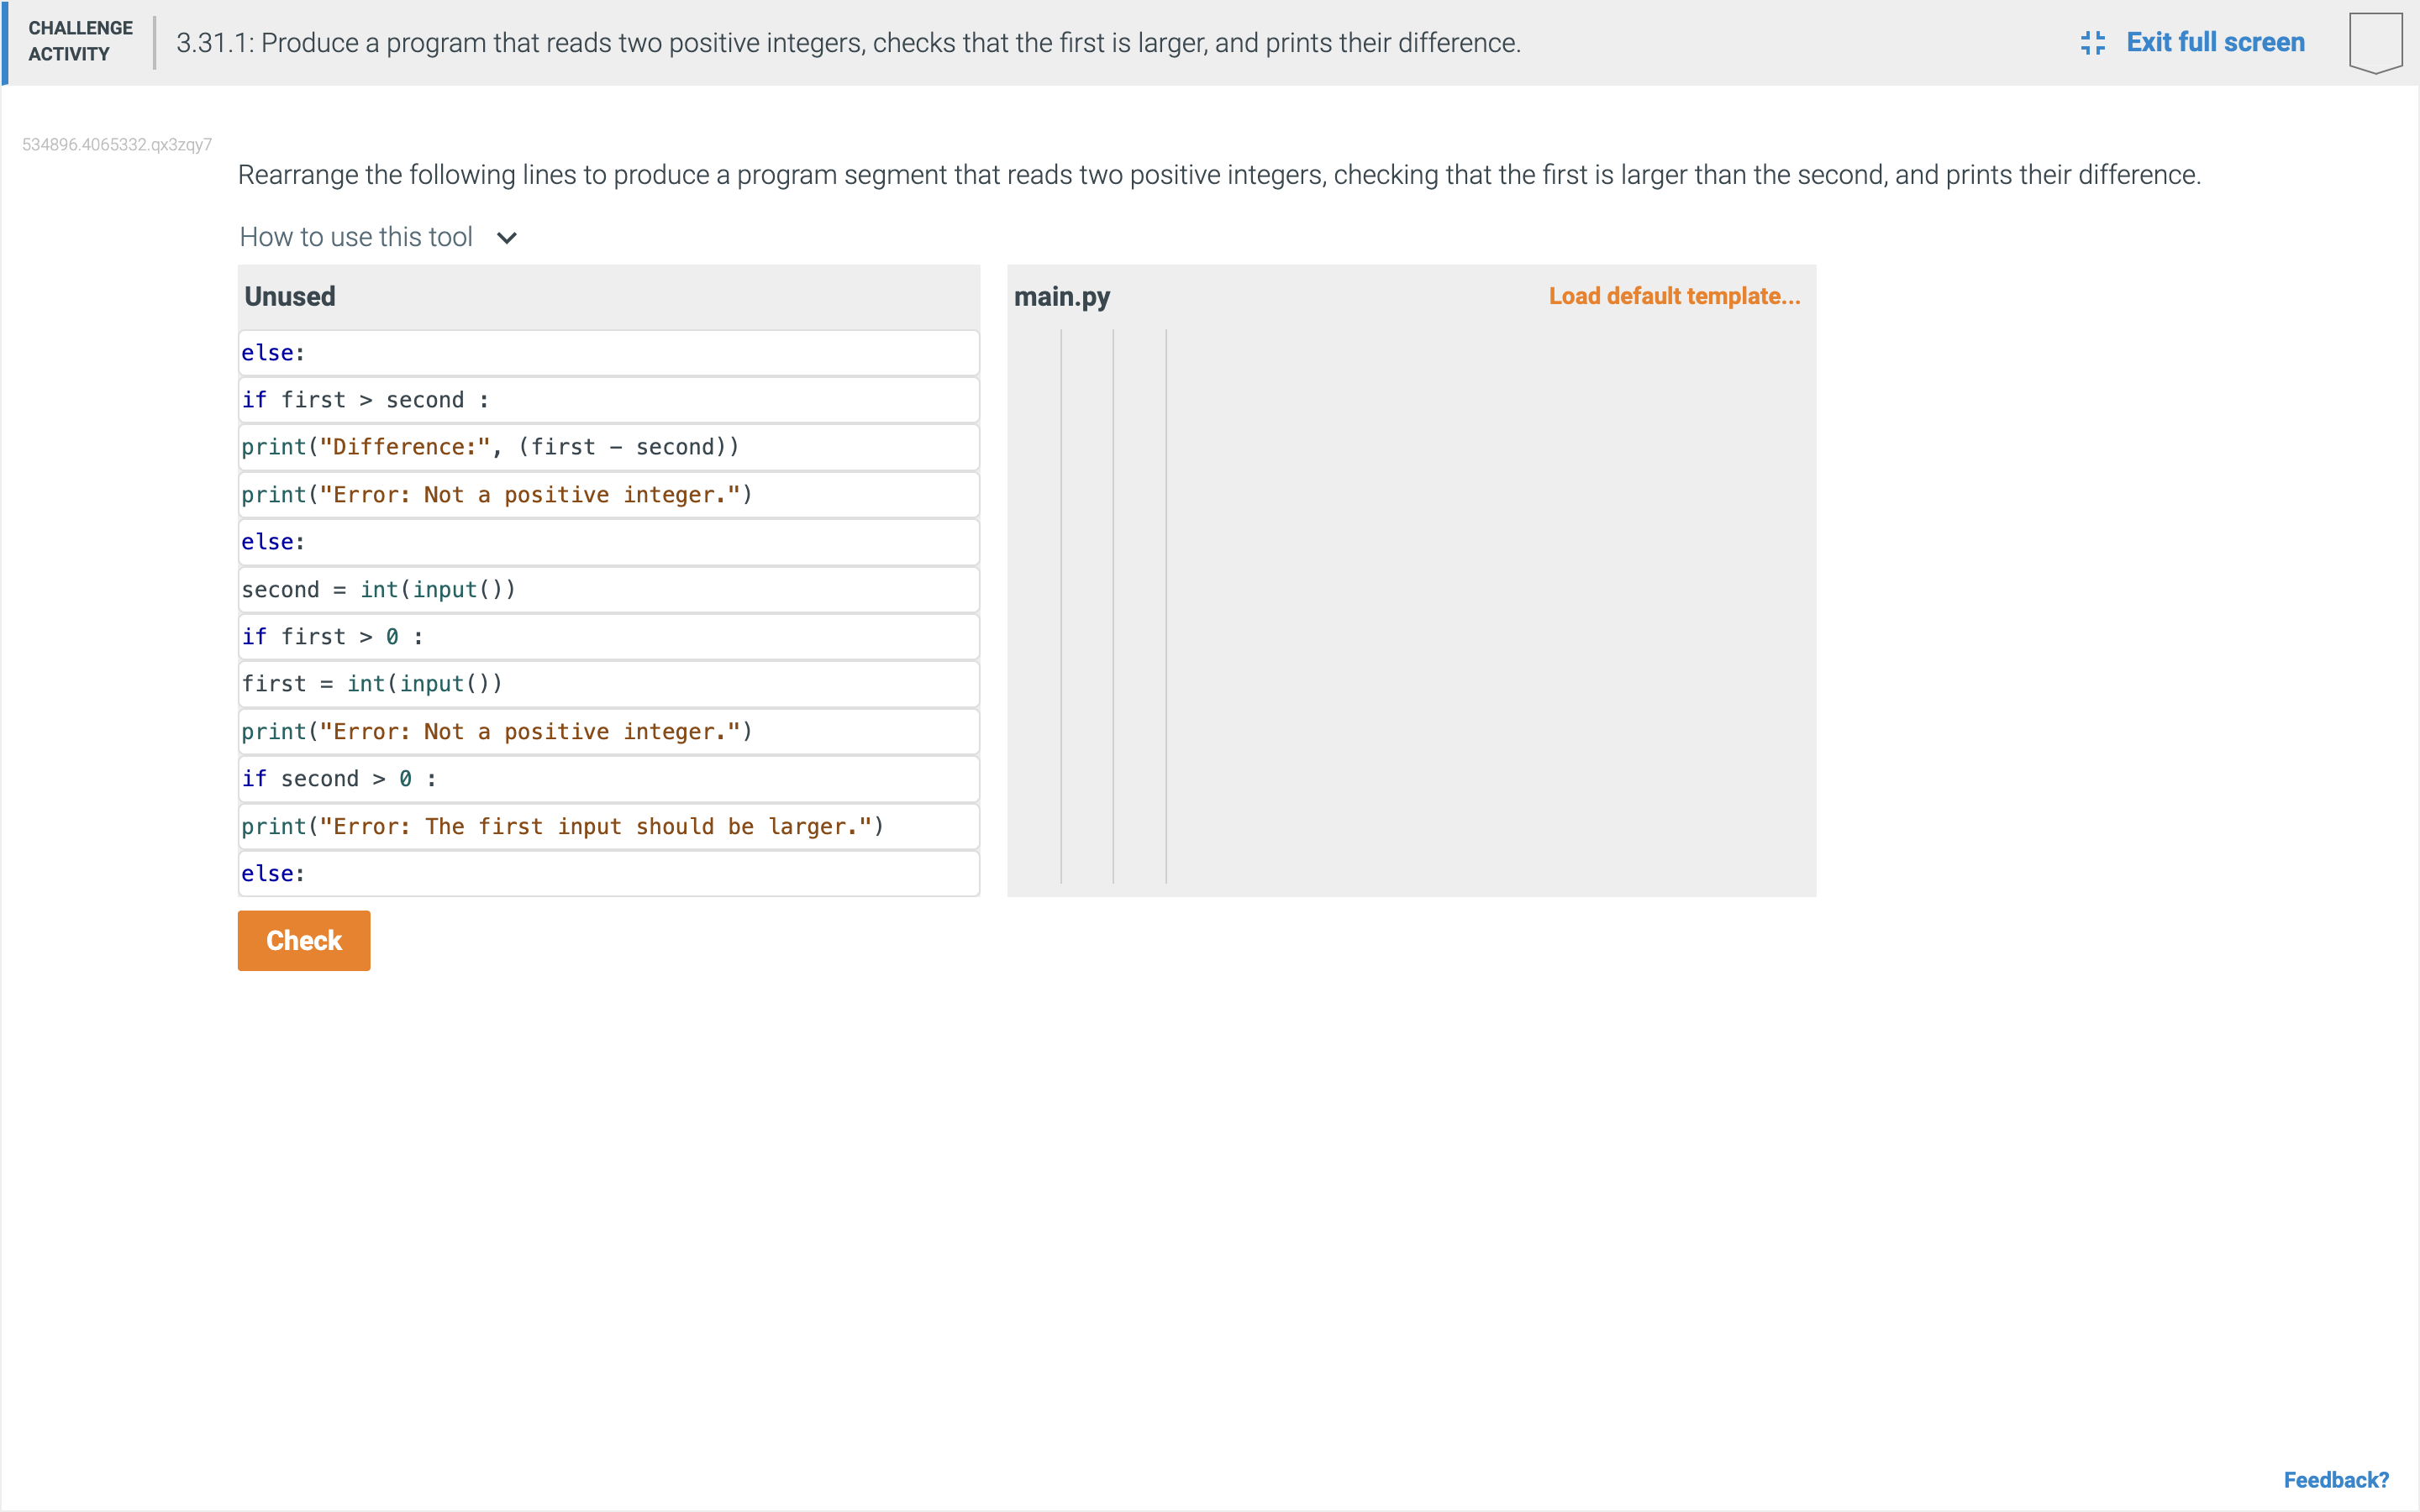Select the 'first = int(input())' line
This screenshot has width=2420, height=1512.
pos(609,684)
